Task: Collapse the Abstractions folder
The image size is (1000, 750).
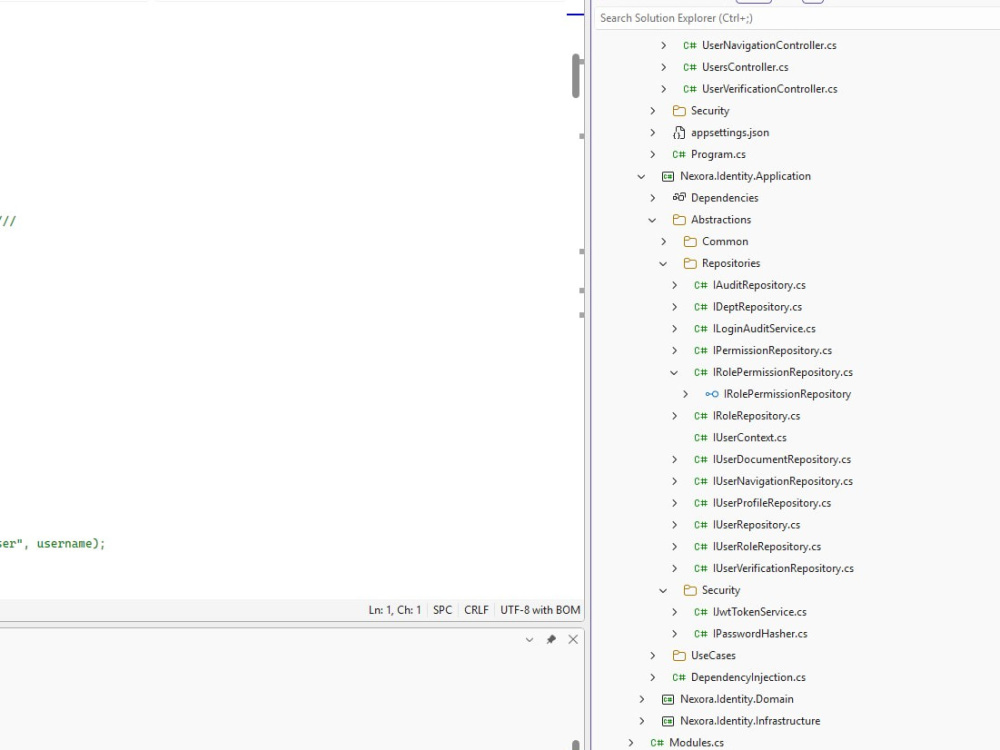Action: [652, 220]
